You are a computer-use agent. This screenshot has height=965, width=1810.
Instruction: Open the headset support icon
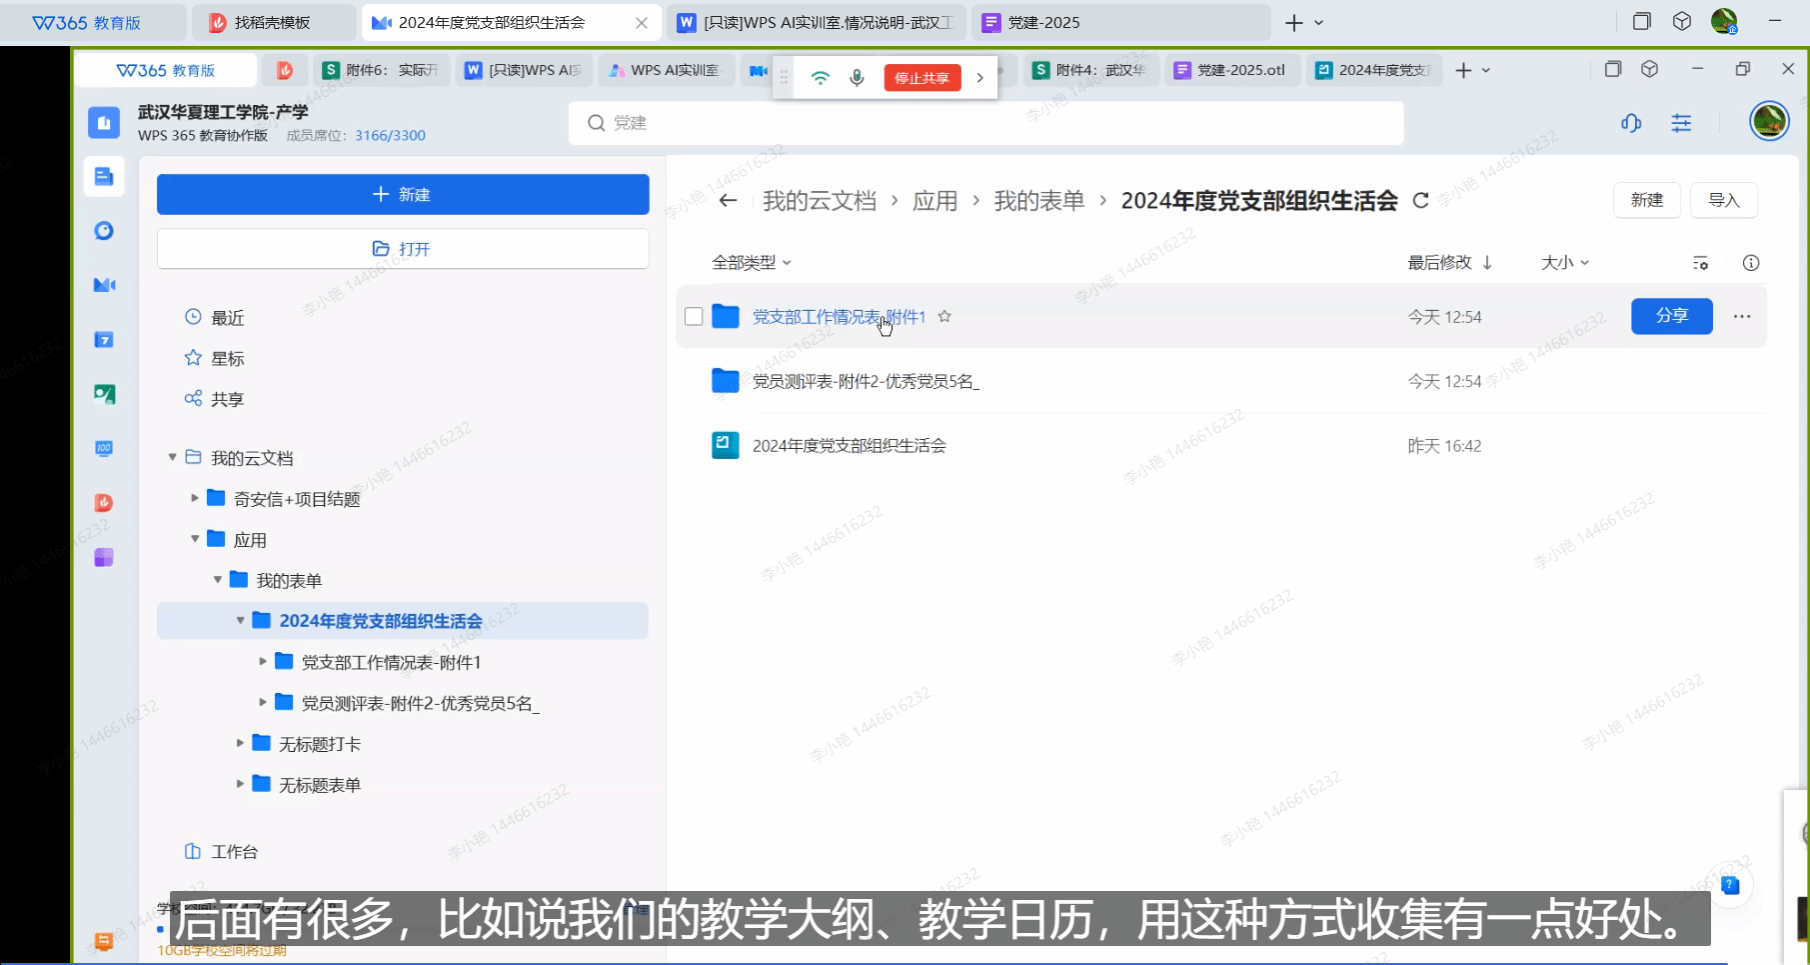[x=1631, y=123]
